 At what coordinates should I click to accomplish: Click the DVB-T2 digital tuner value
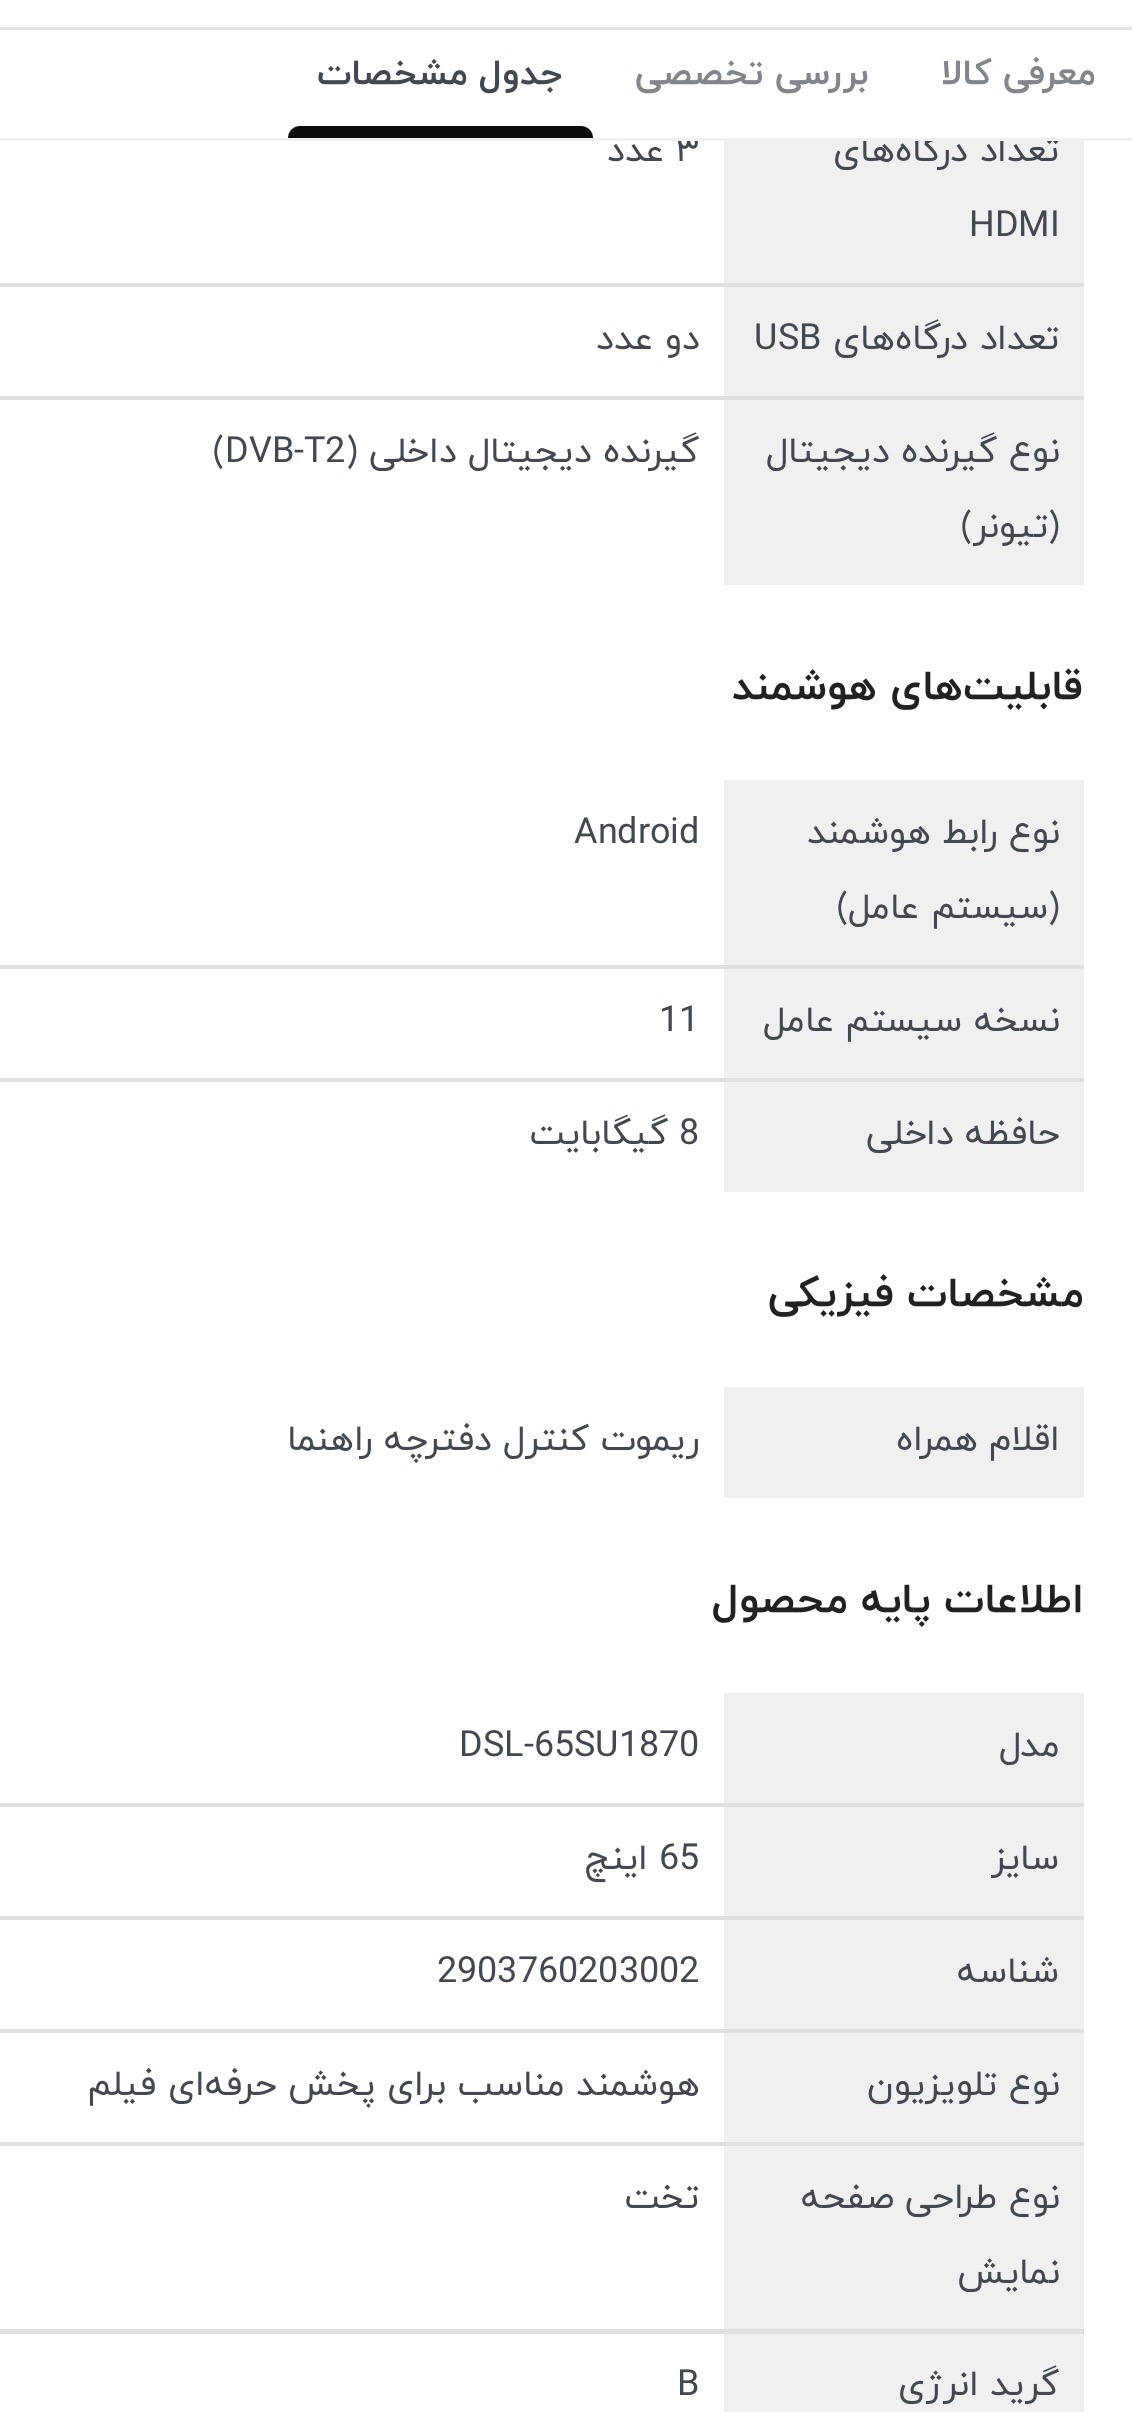point(456,452)
